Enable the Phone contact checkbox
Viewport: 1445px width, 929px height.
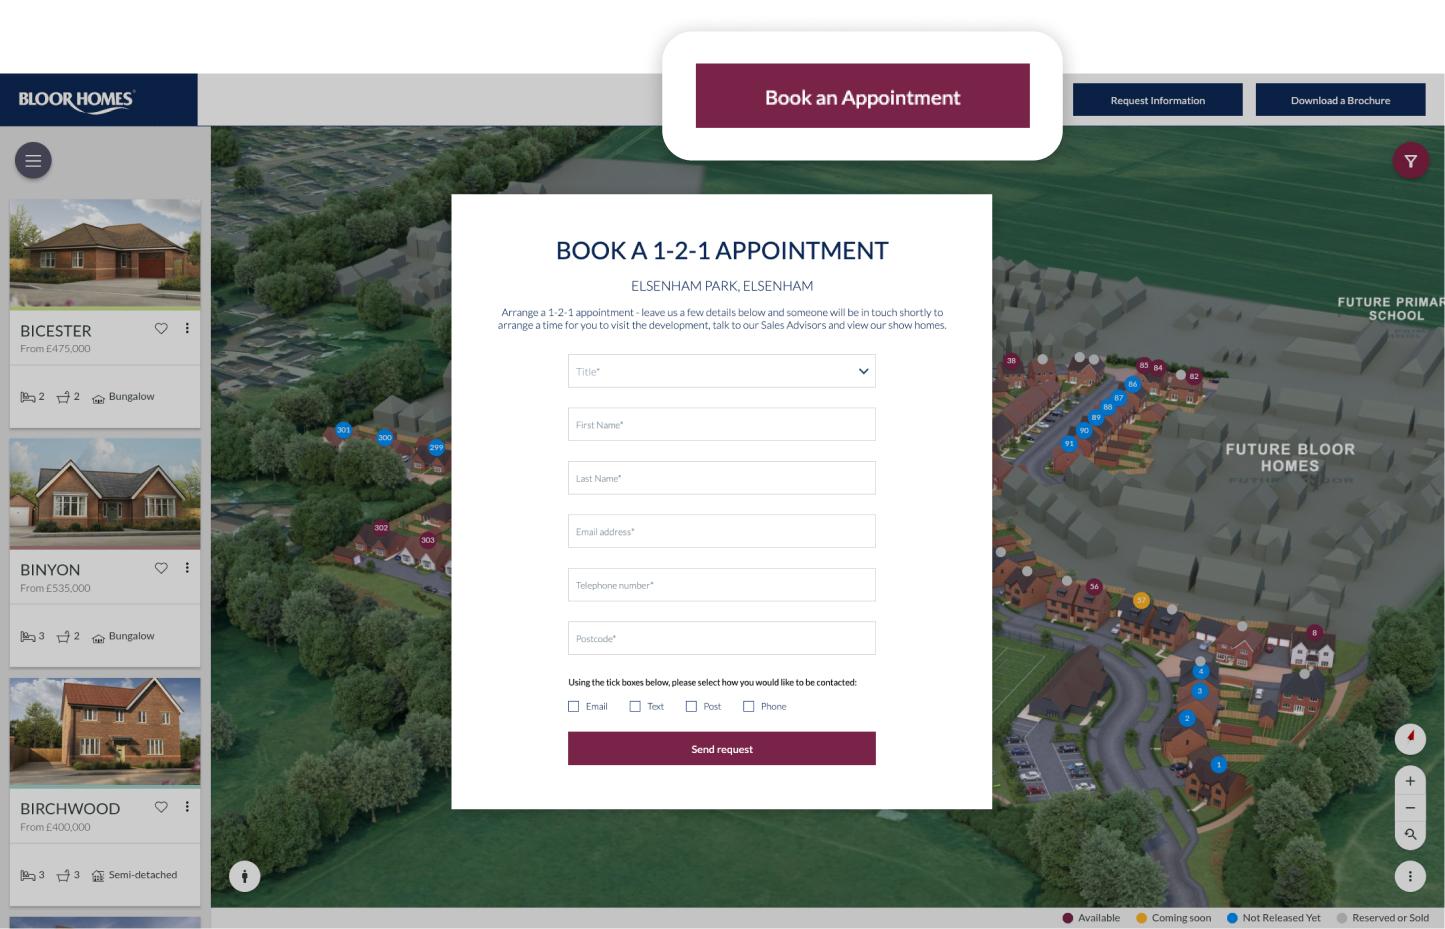coord(748,706)
